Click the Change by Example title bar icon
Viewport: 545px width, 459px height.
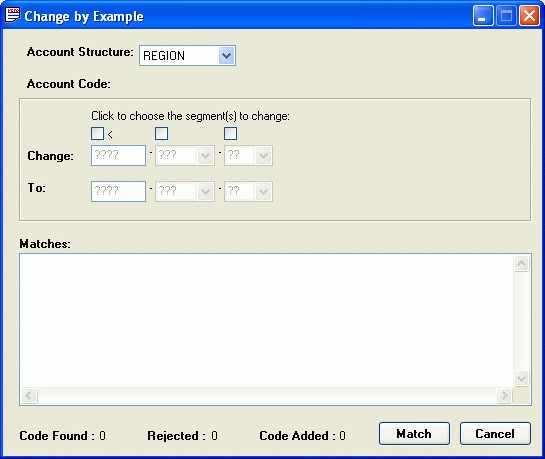(13, 15)
